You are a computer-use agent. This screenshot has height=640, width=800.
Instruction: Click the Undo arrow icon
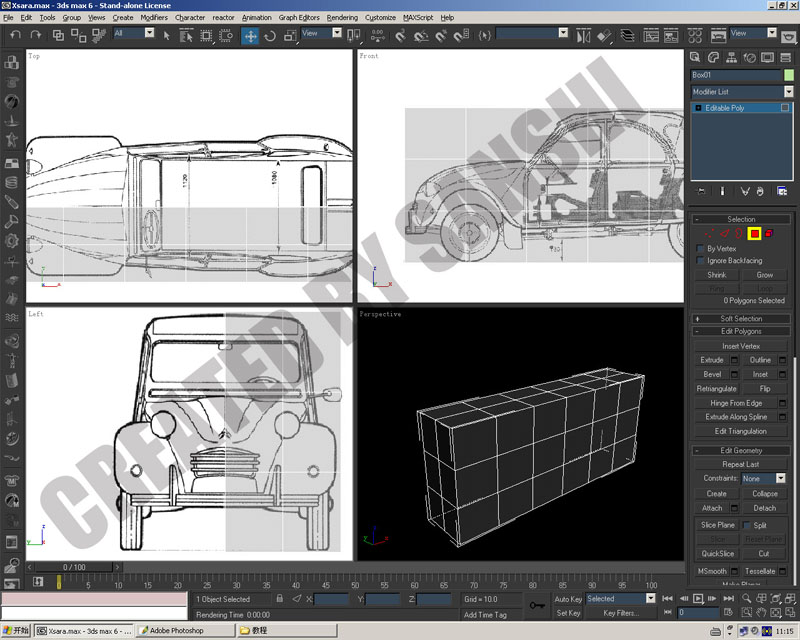click(x=16, y=35)
